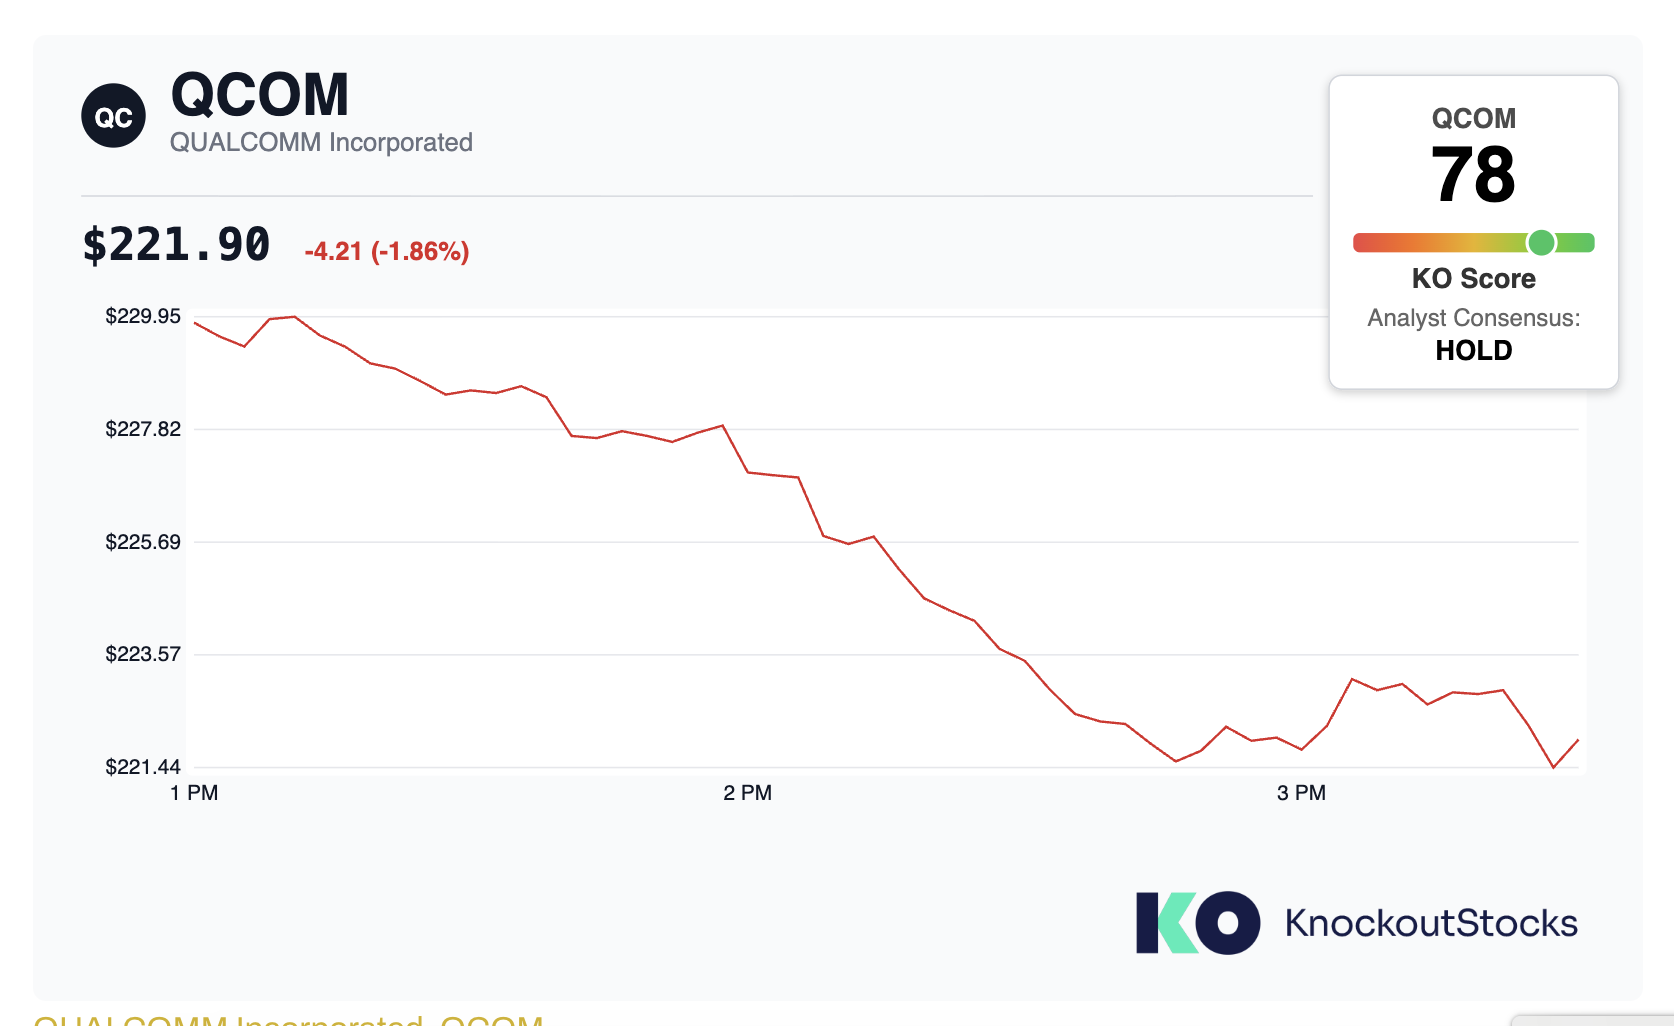The image size is (1674, 1026).
Task: Click the 3 PM time axis label
Action: (1301, 793)
